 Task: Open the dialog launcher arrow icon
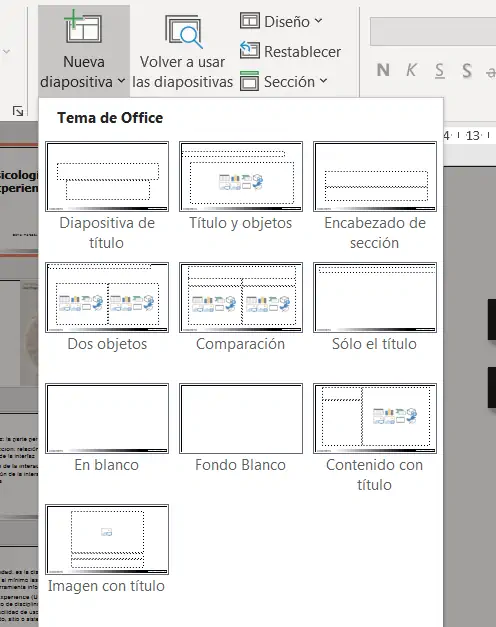click(x=18, y=111)
